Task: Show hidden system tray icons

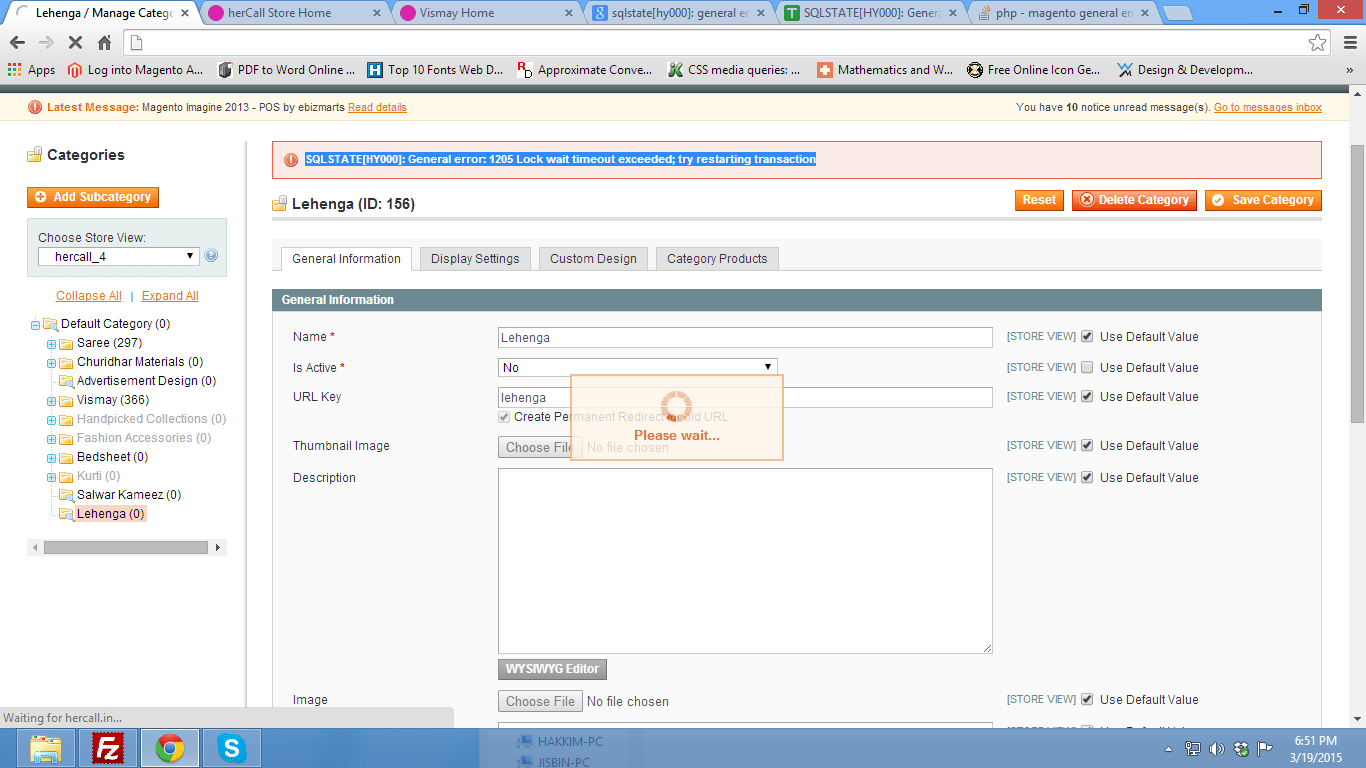Action: 1168,748
